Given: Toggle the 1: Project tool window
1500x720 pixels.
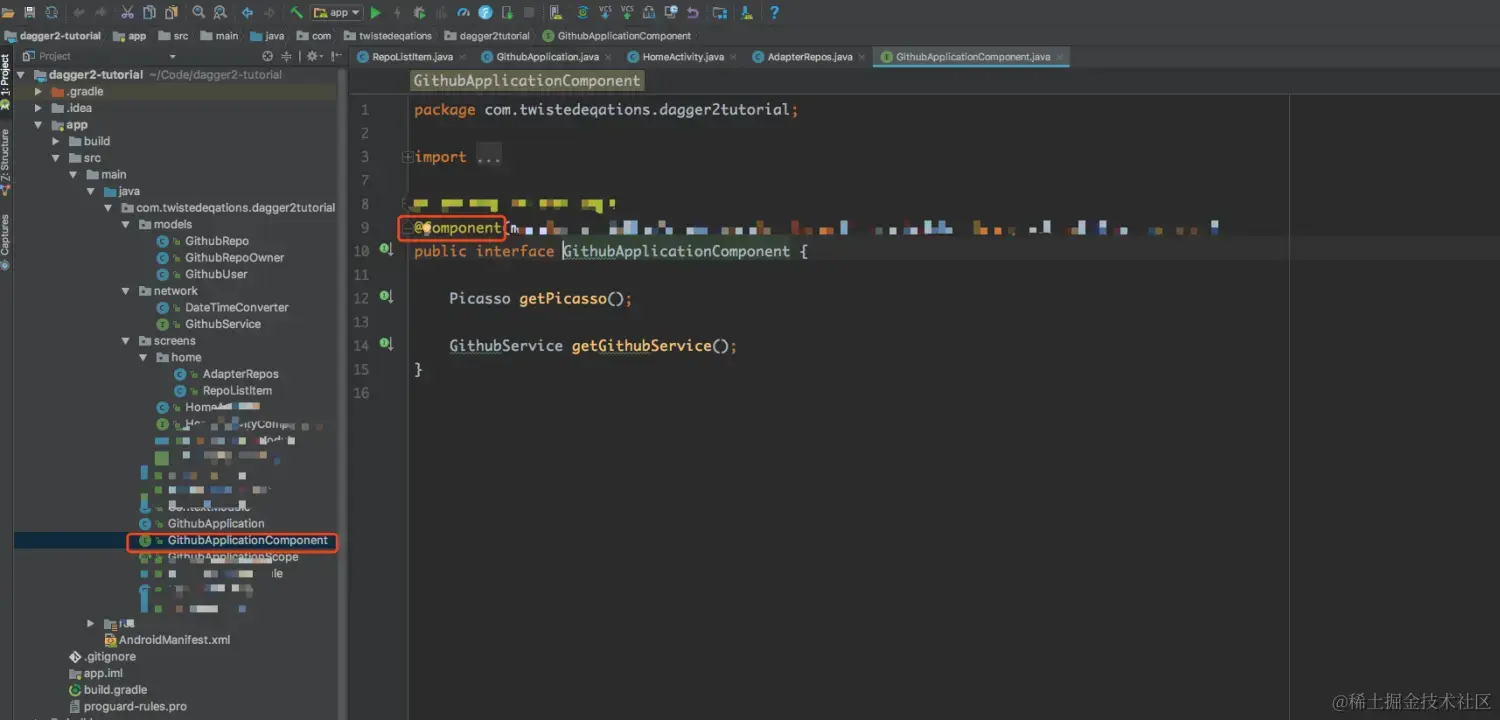Looking at the screenshot, I should (6, 82).
